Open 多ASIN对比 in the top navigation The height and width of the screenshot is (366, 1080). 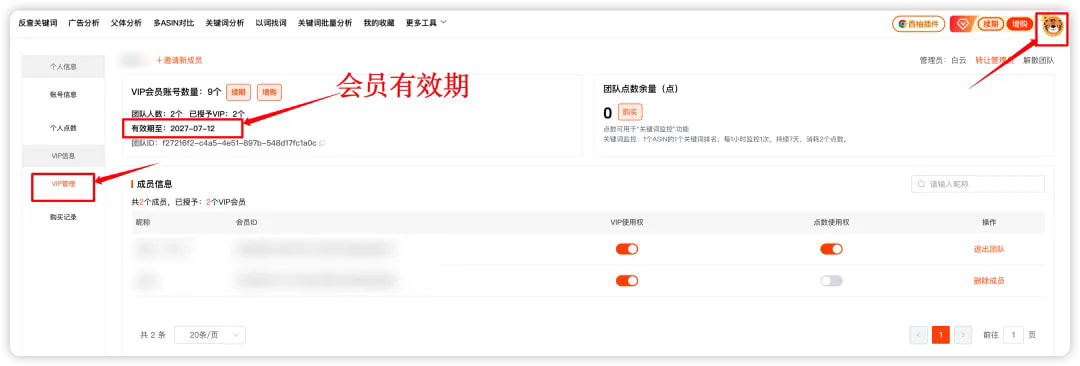pos(174,23)
